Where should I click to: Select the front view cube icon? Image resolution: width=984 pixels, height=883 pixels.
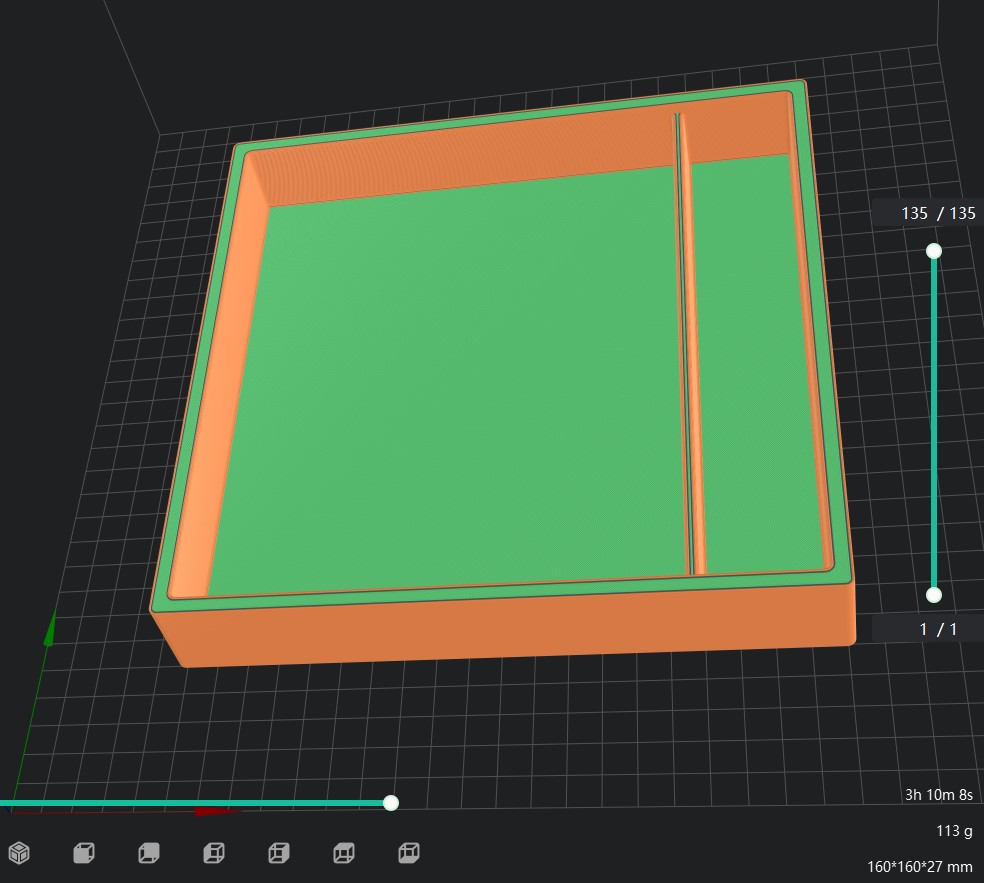[212, 853]
